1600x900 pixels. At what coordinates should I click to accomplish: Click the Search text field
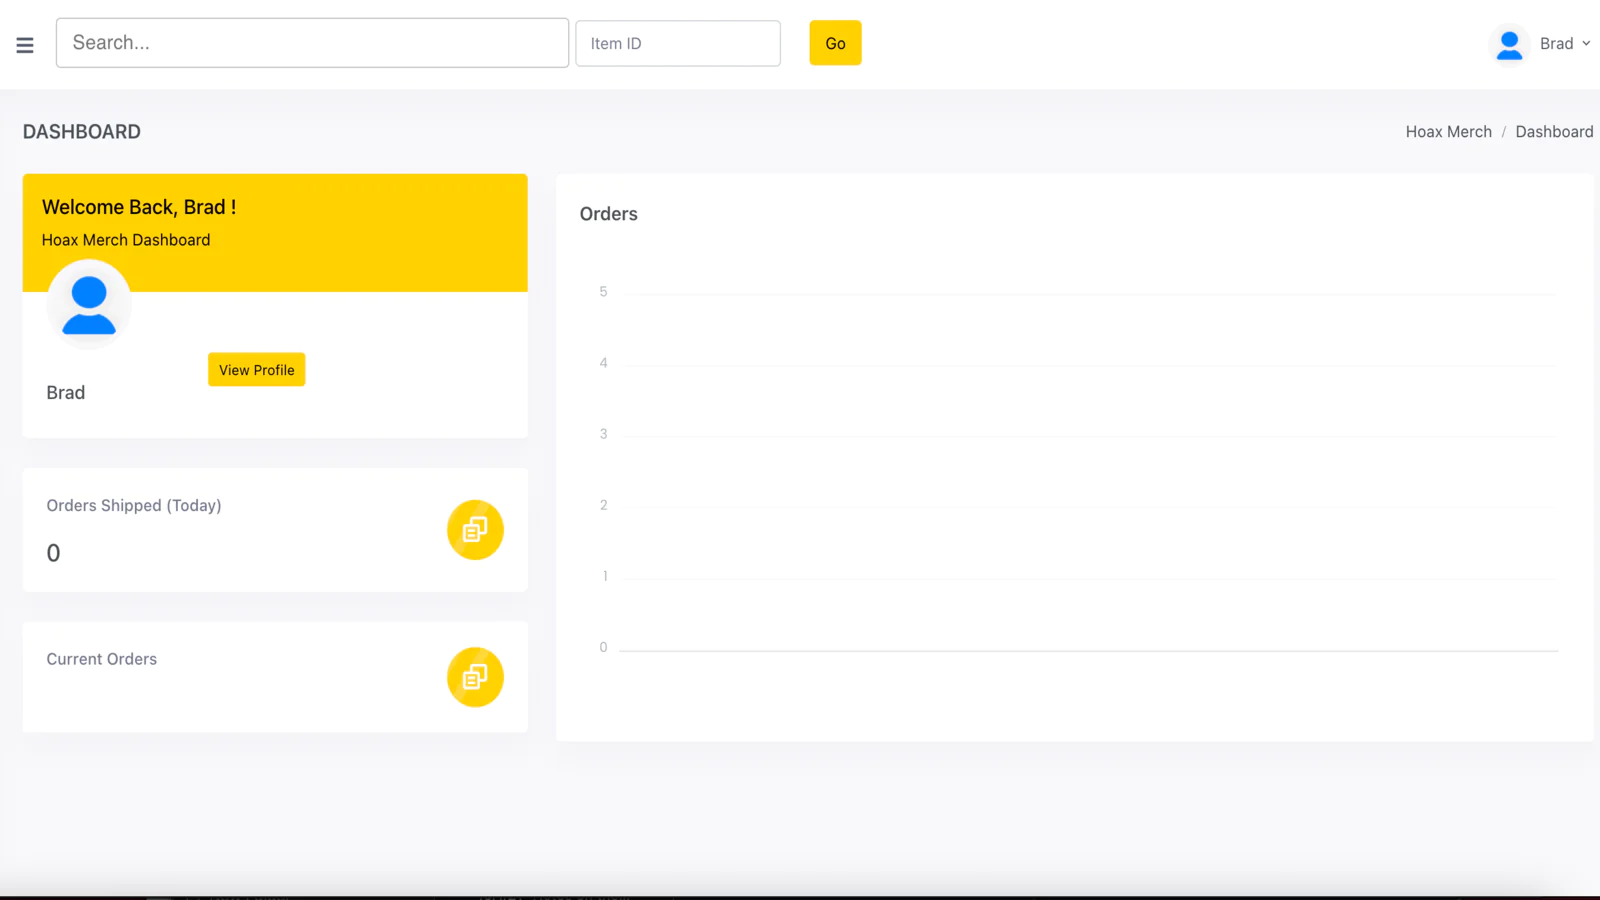point(312,43)
